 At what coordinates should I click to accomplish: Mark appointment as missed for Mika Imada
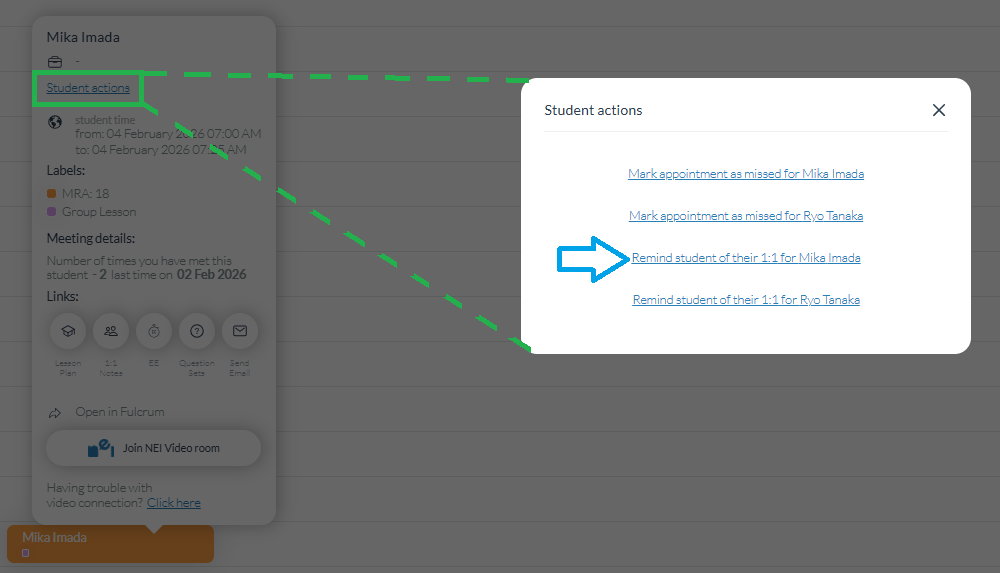pyautogui.click(x=746, y=174)
